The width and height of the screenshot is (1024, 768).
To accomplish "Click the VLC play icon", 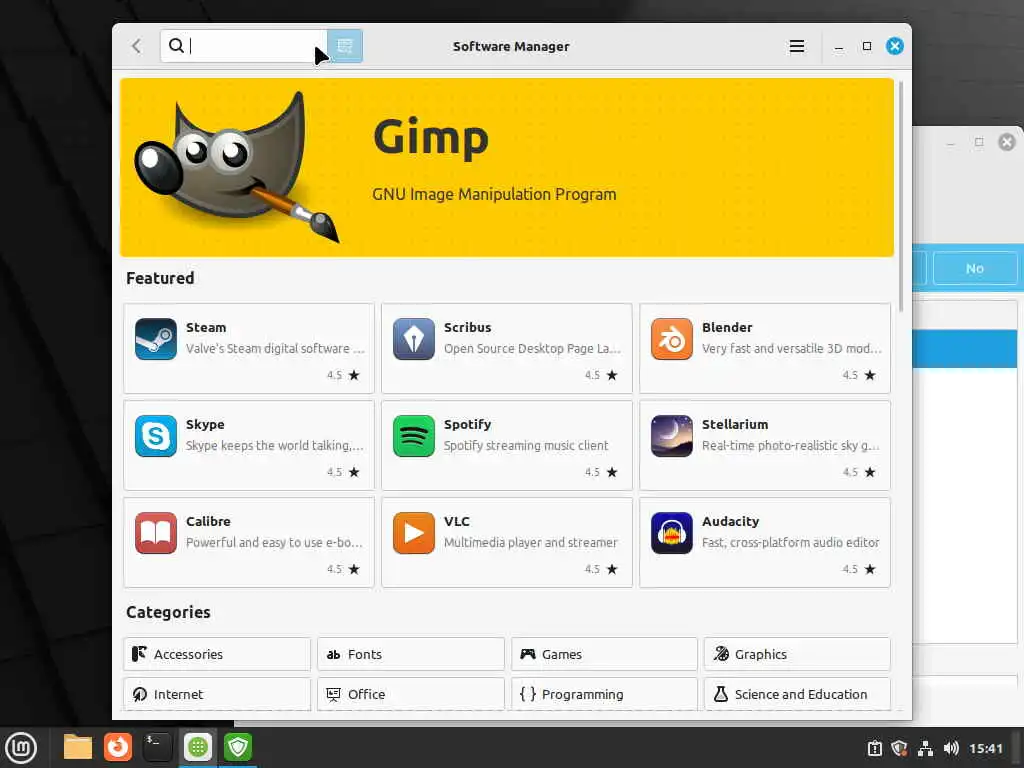I will tap(413, 533).
